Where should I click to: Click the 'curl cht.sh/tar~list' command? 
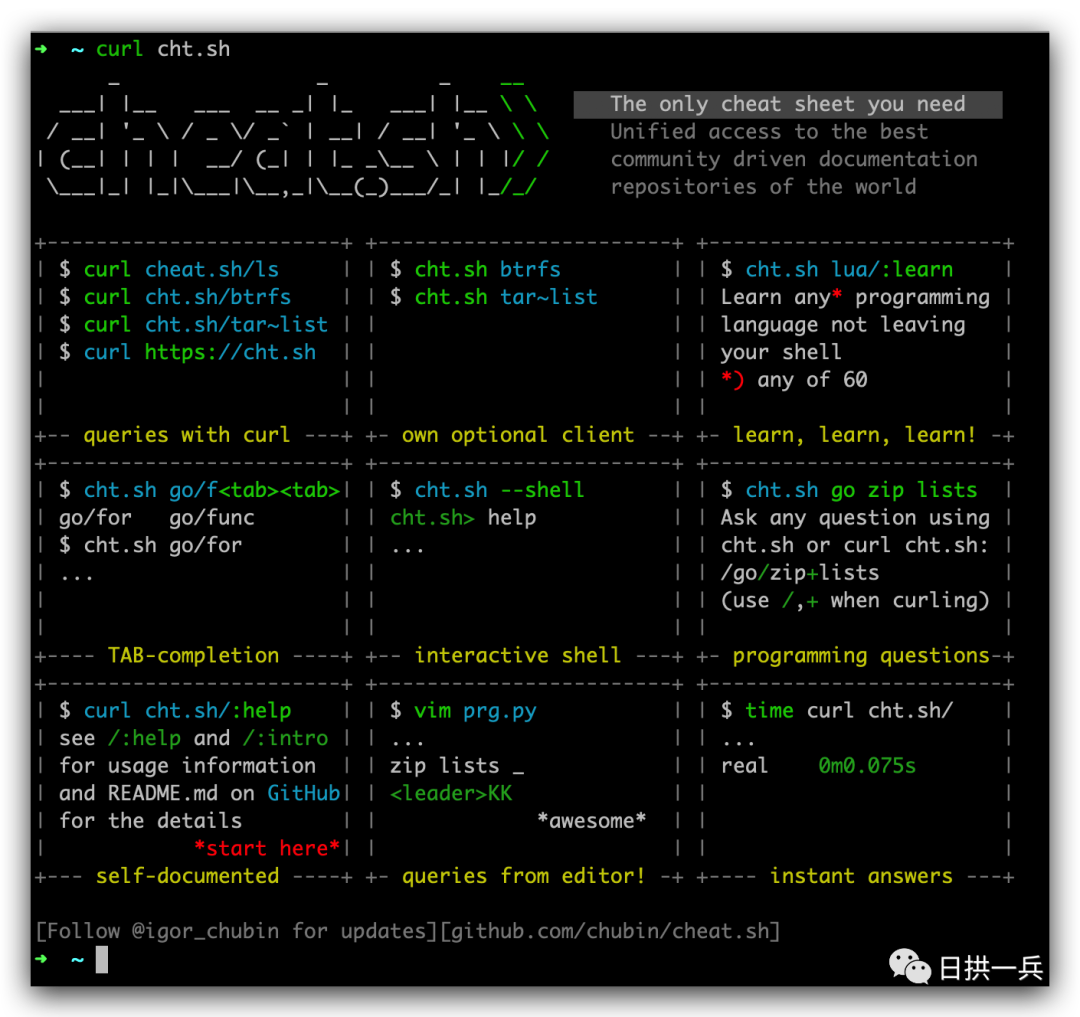(206, 325)
